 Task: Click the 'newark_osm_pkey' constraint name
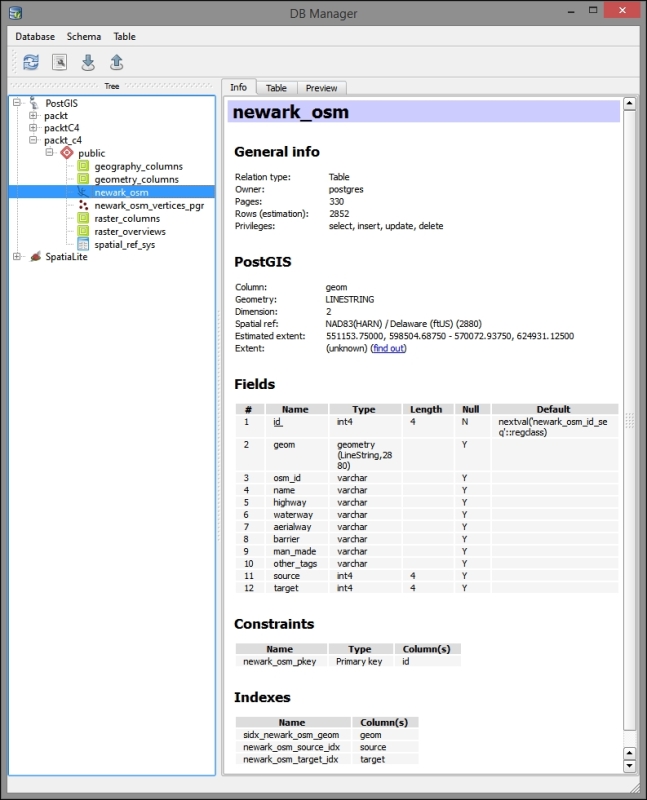tap(280, 661)
